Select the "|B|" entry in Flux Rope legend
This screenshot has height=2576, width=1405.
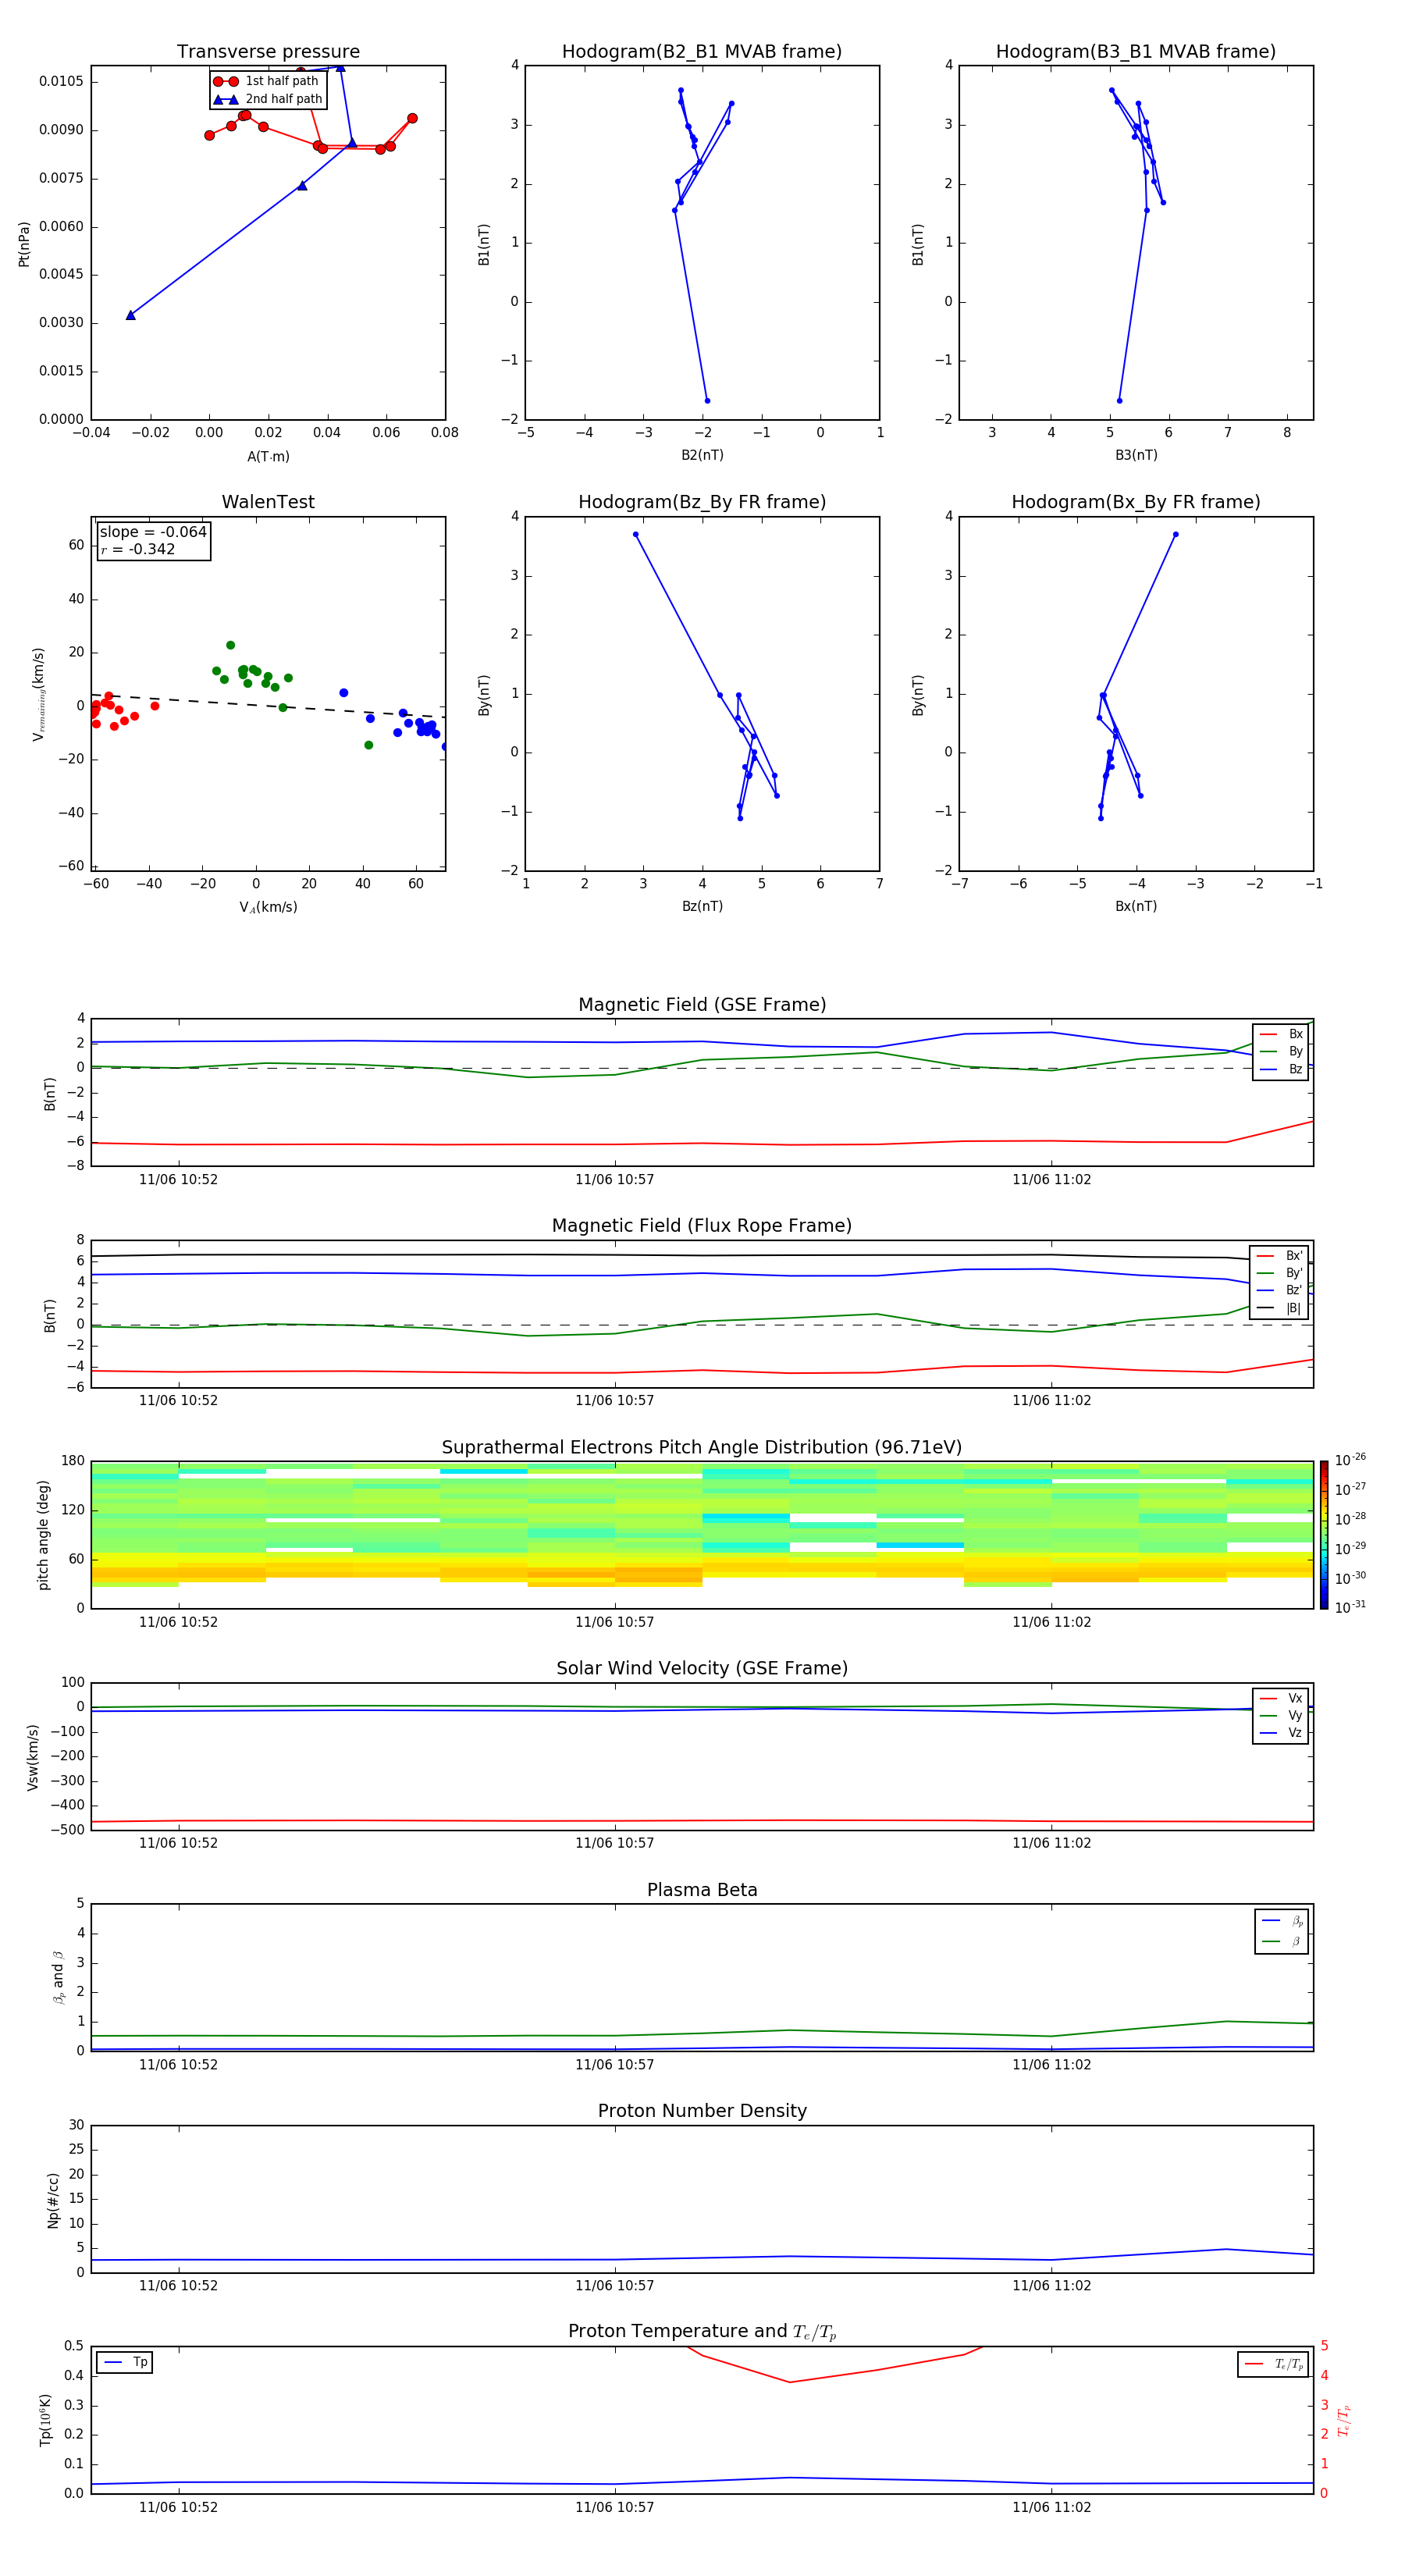click(1280, 1308)
